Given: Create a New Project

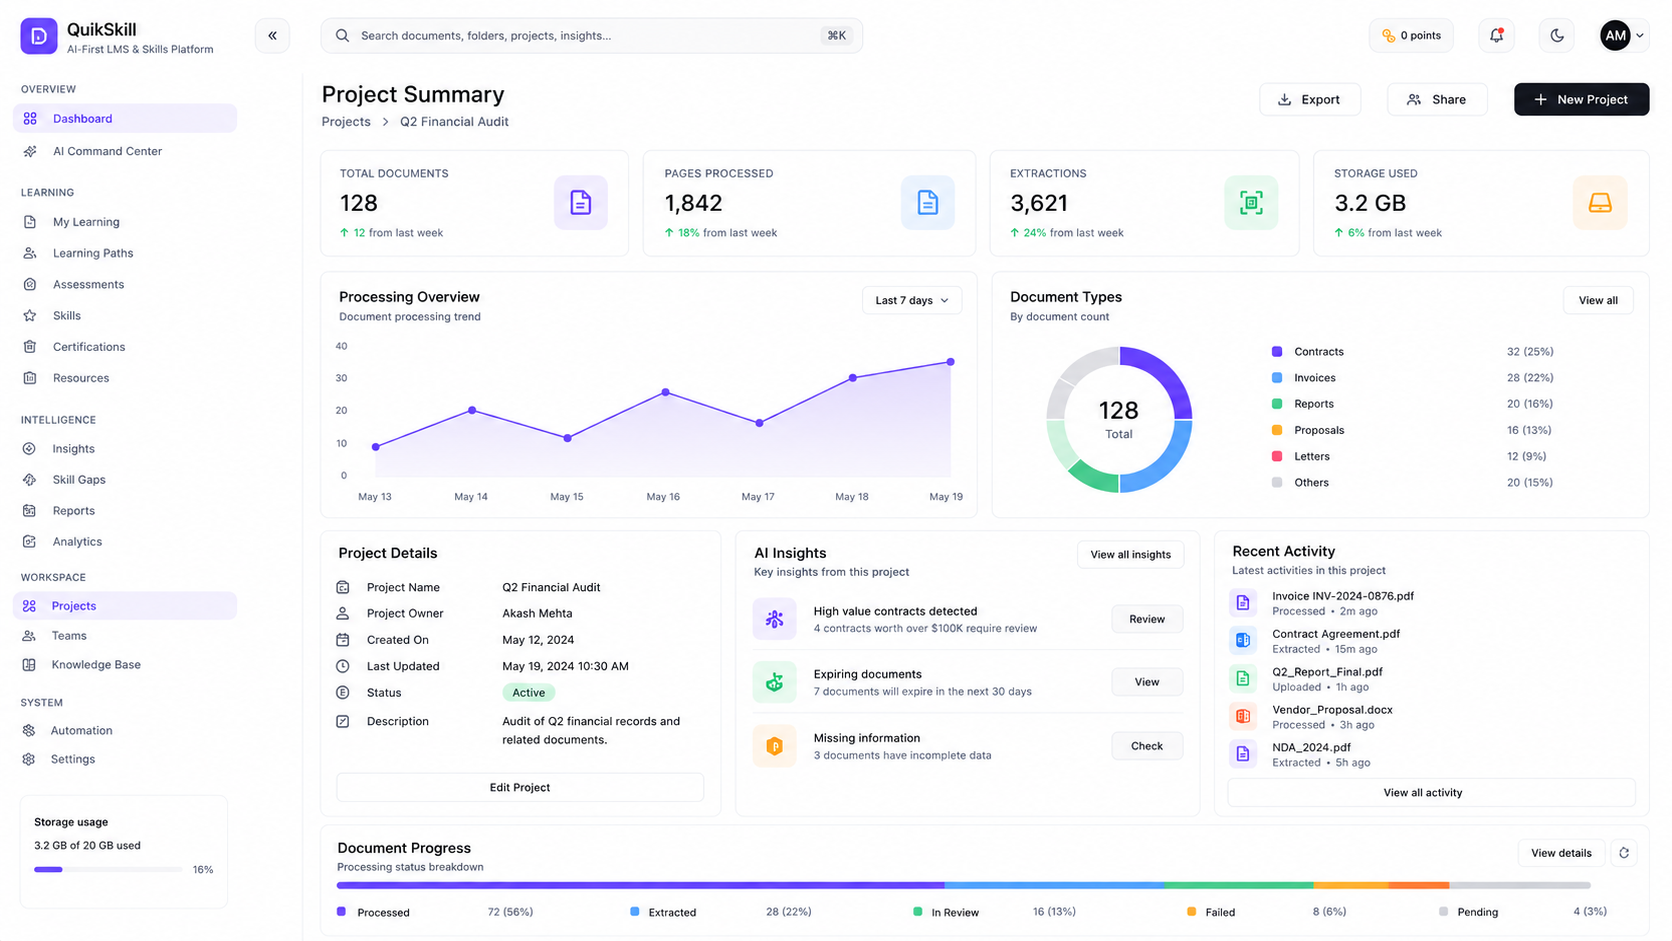Looking at the screenshot, I should [1581, 99].
